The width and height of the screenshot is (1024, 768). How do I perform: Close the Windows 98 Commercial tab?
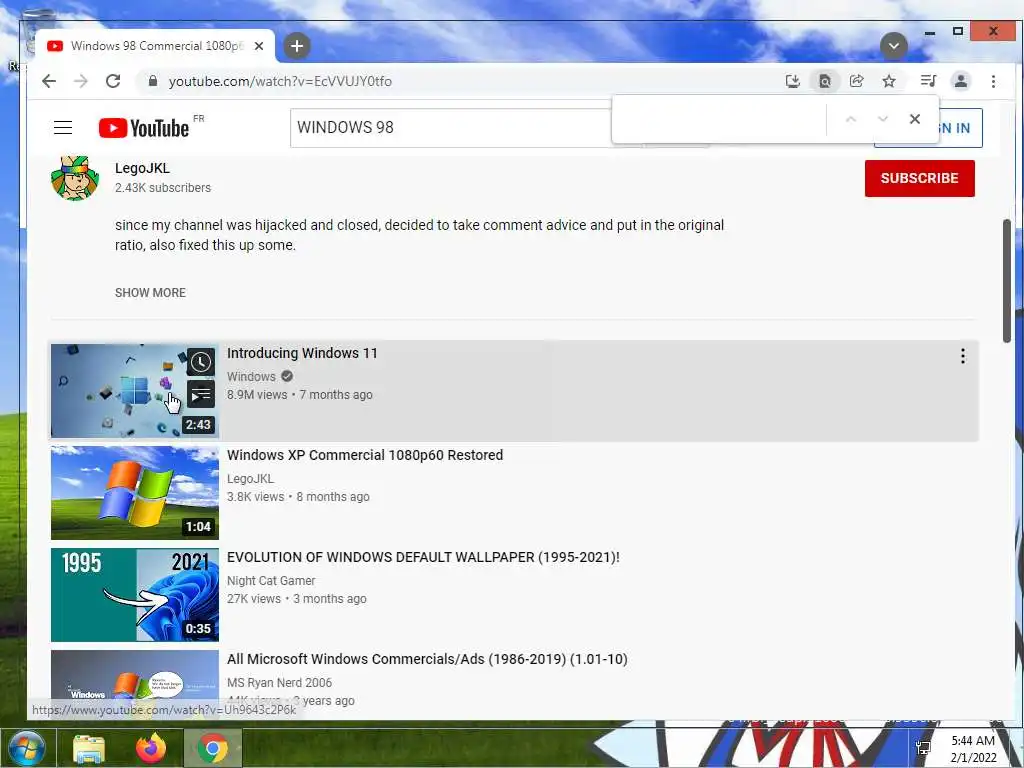click(259, 46)
